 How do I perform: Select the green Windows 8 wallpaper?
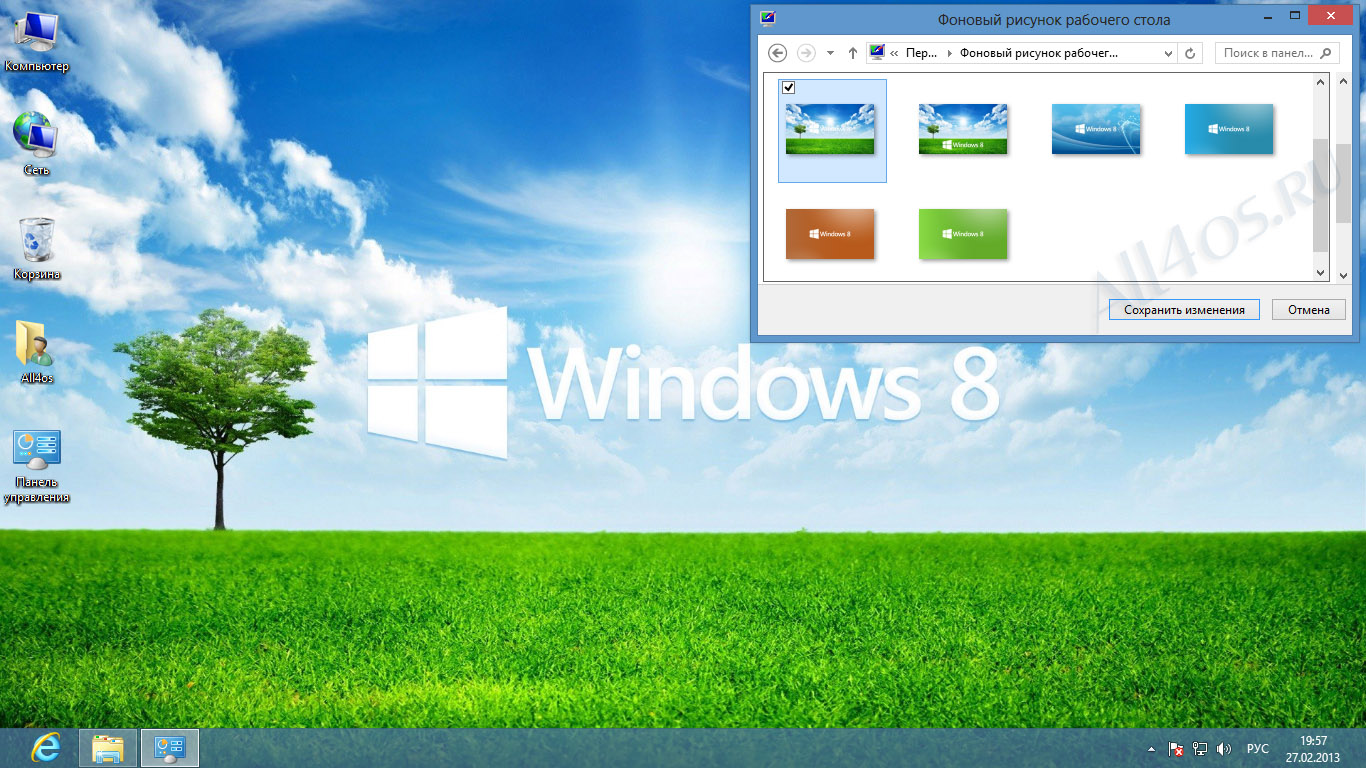tap(963, 234)
